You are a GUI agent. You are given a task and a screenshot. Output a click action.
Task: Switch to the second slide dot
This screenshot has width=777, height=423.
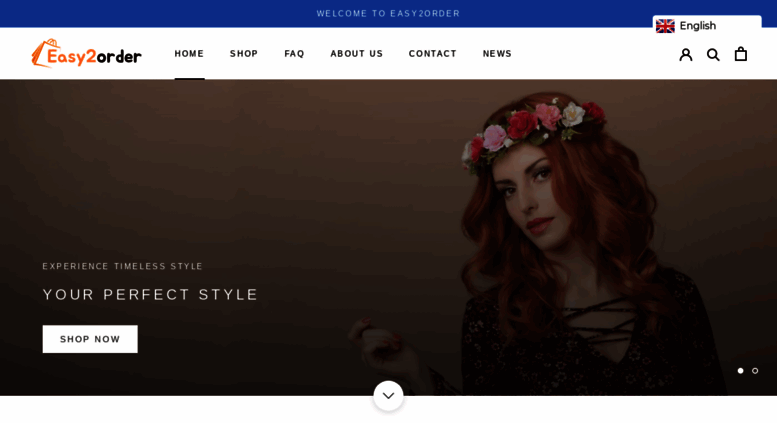click(x=755, y=370)
